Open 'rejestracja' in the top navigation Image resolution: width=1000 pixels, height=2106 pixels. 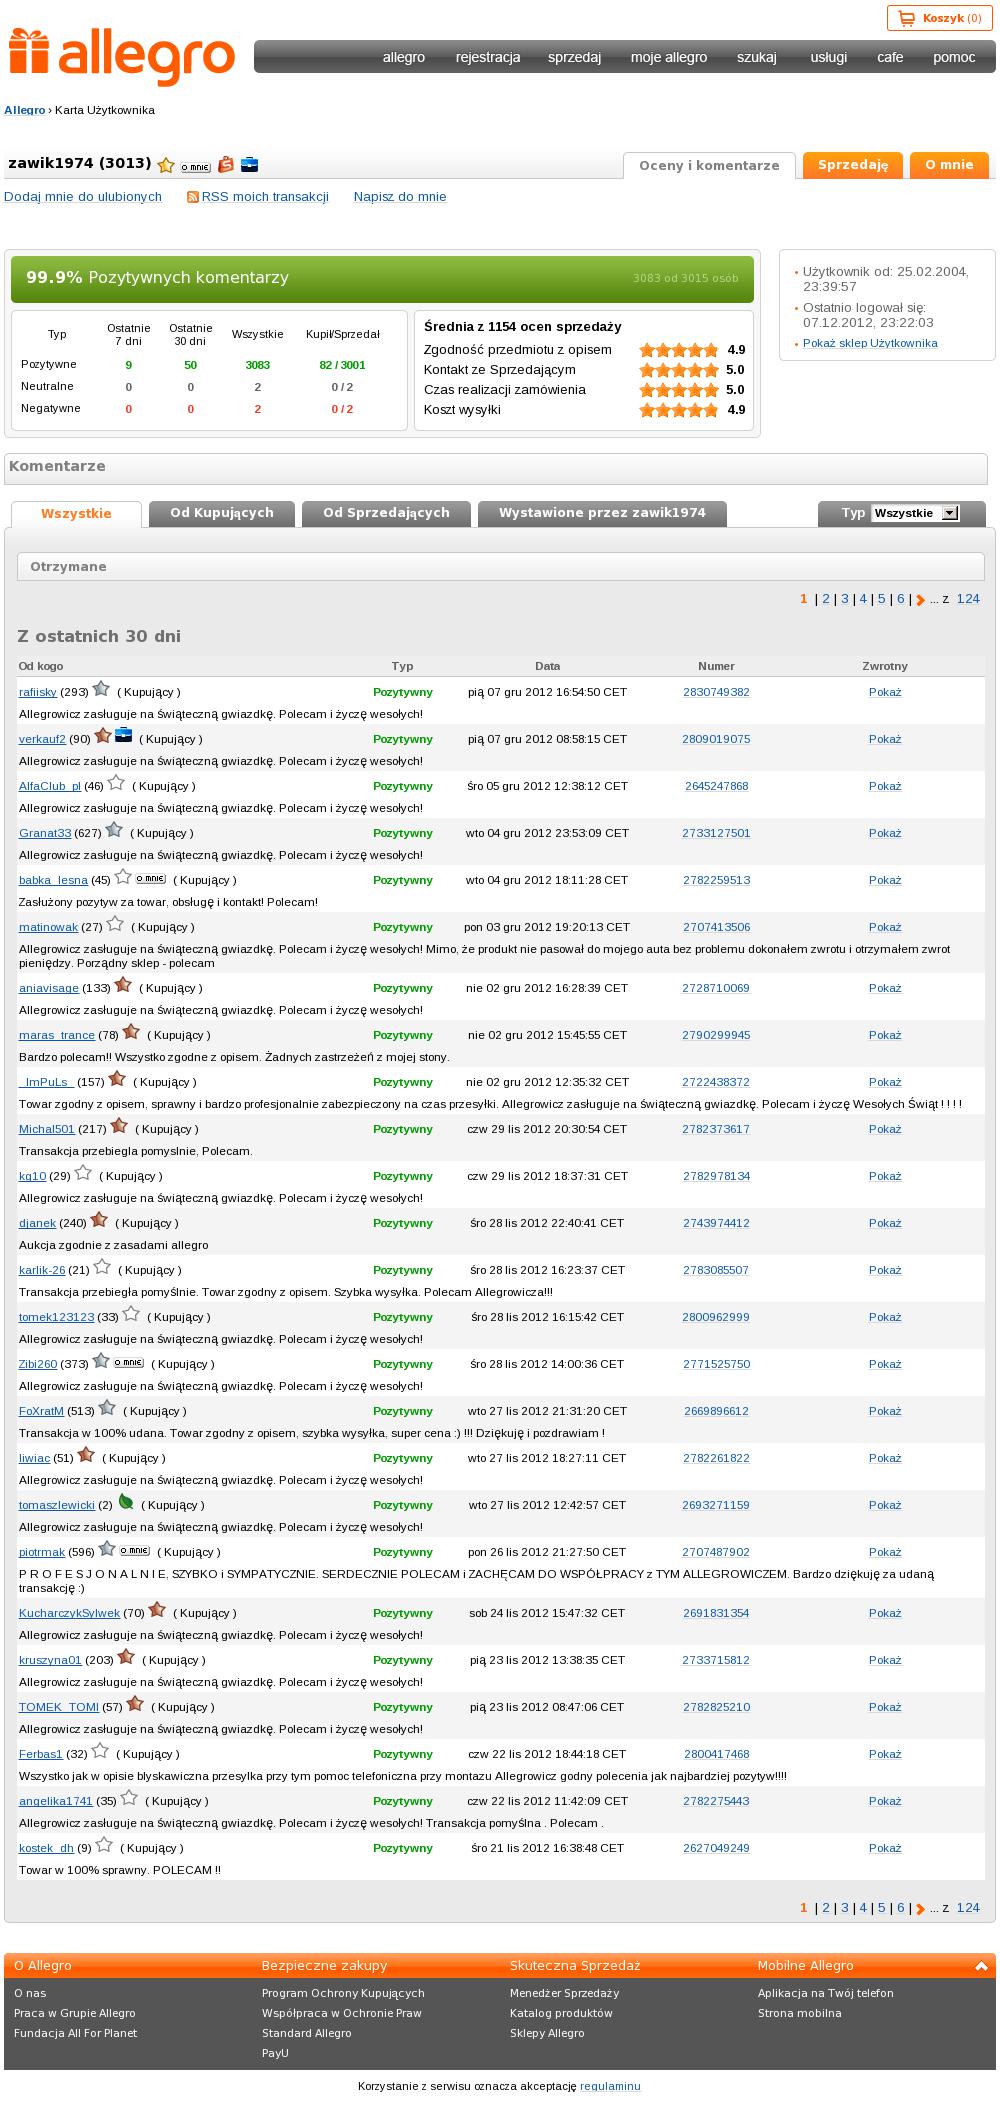(488, 57)
